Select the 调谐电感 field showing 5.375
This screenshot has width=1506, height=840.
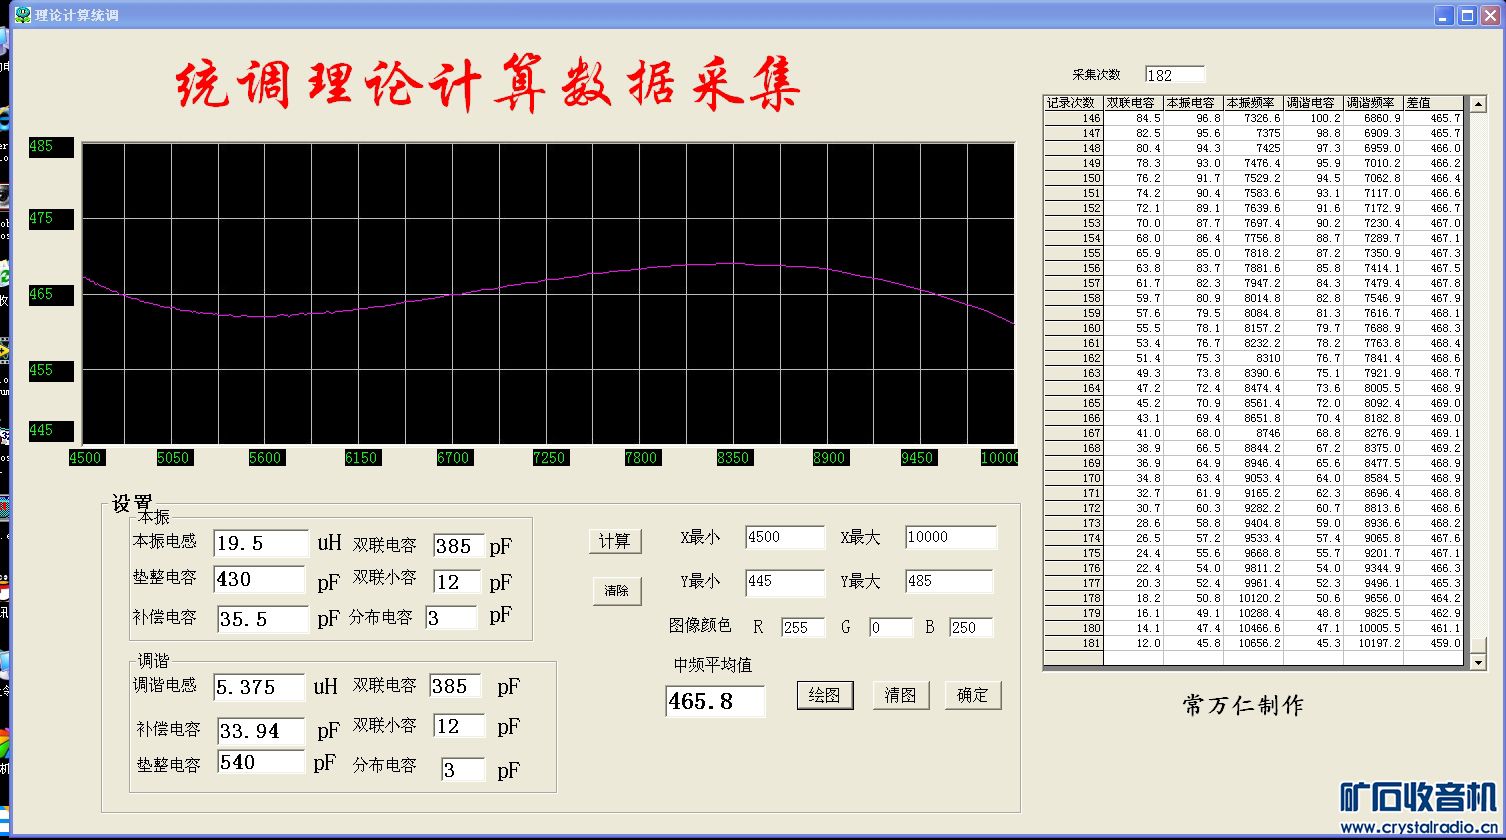259,687
